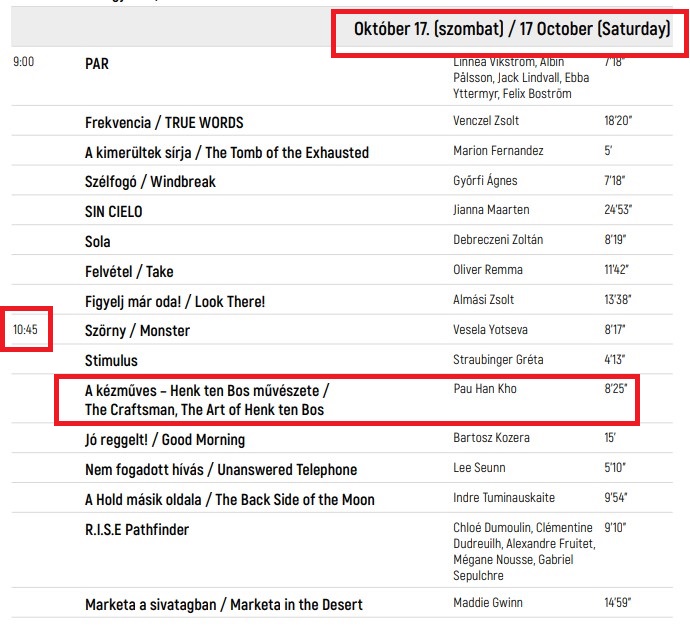The width and height of the screenshot is (690, 634).
Task: Open the Stimulus film entry
Action: [111, 360]
